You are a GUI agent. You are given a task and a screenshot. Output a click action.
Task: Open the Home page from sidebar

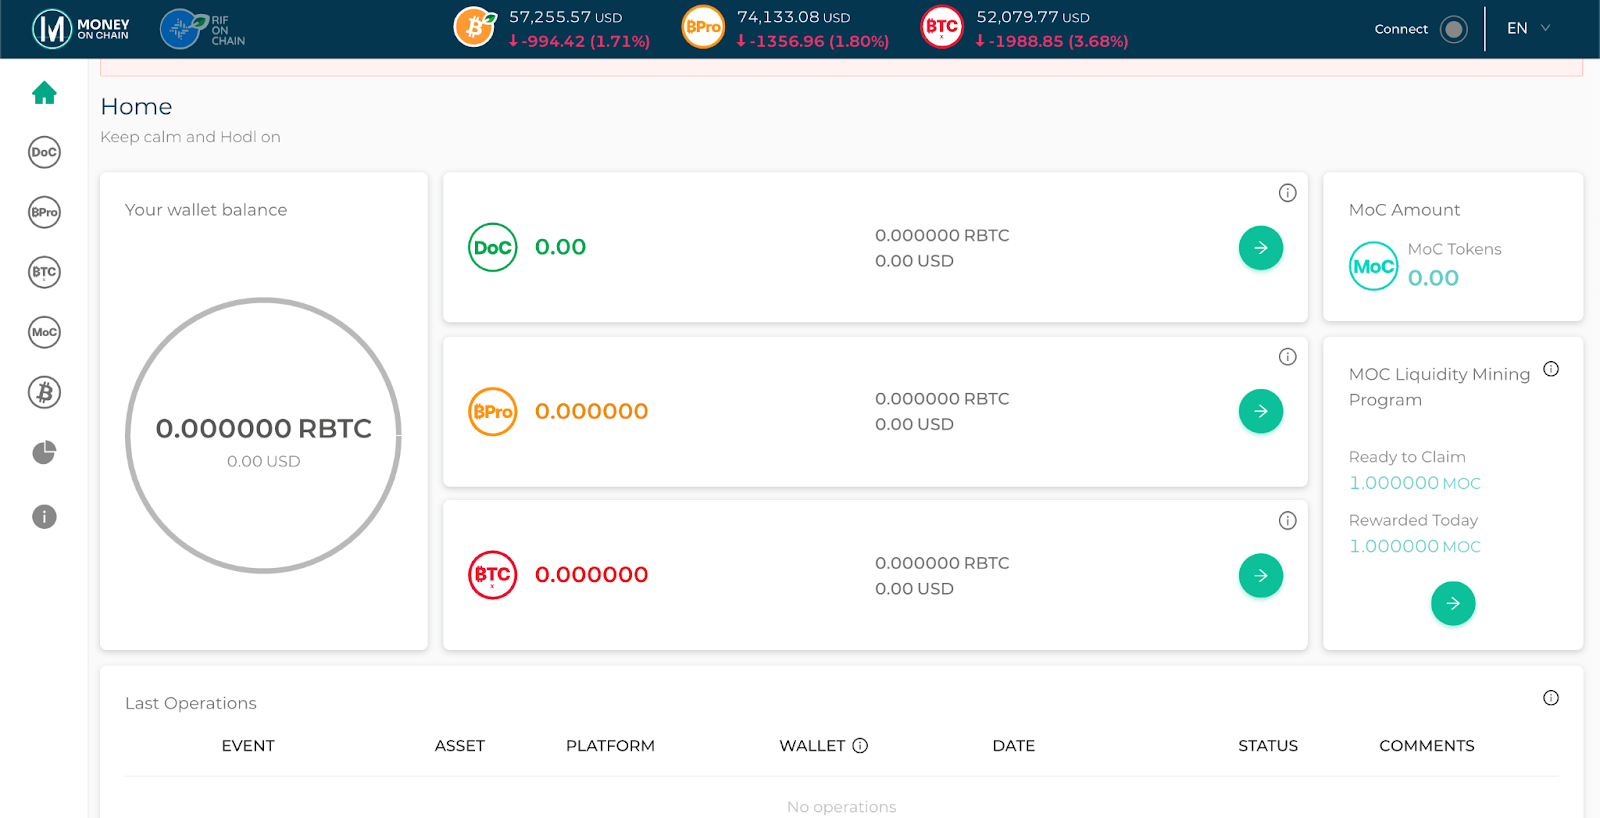pyautogui.click(x=44, y=93)
